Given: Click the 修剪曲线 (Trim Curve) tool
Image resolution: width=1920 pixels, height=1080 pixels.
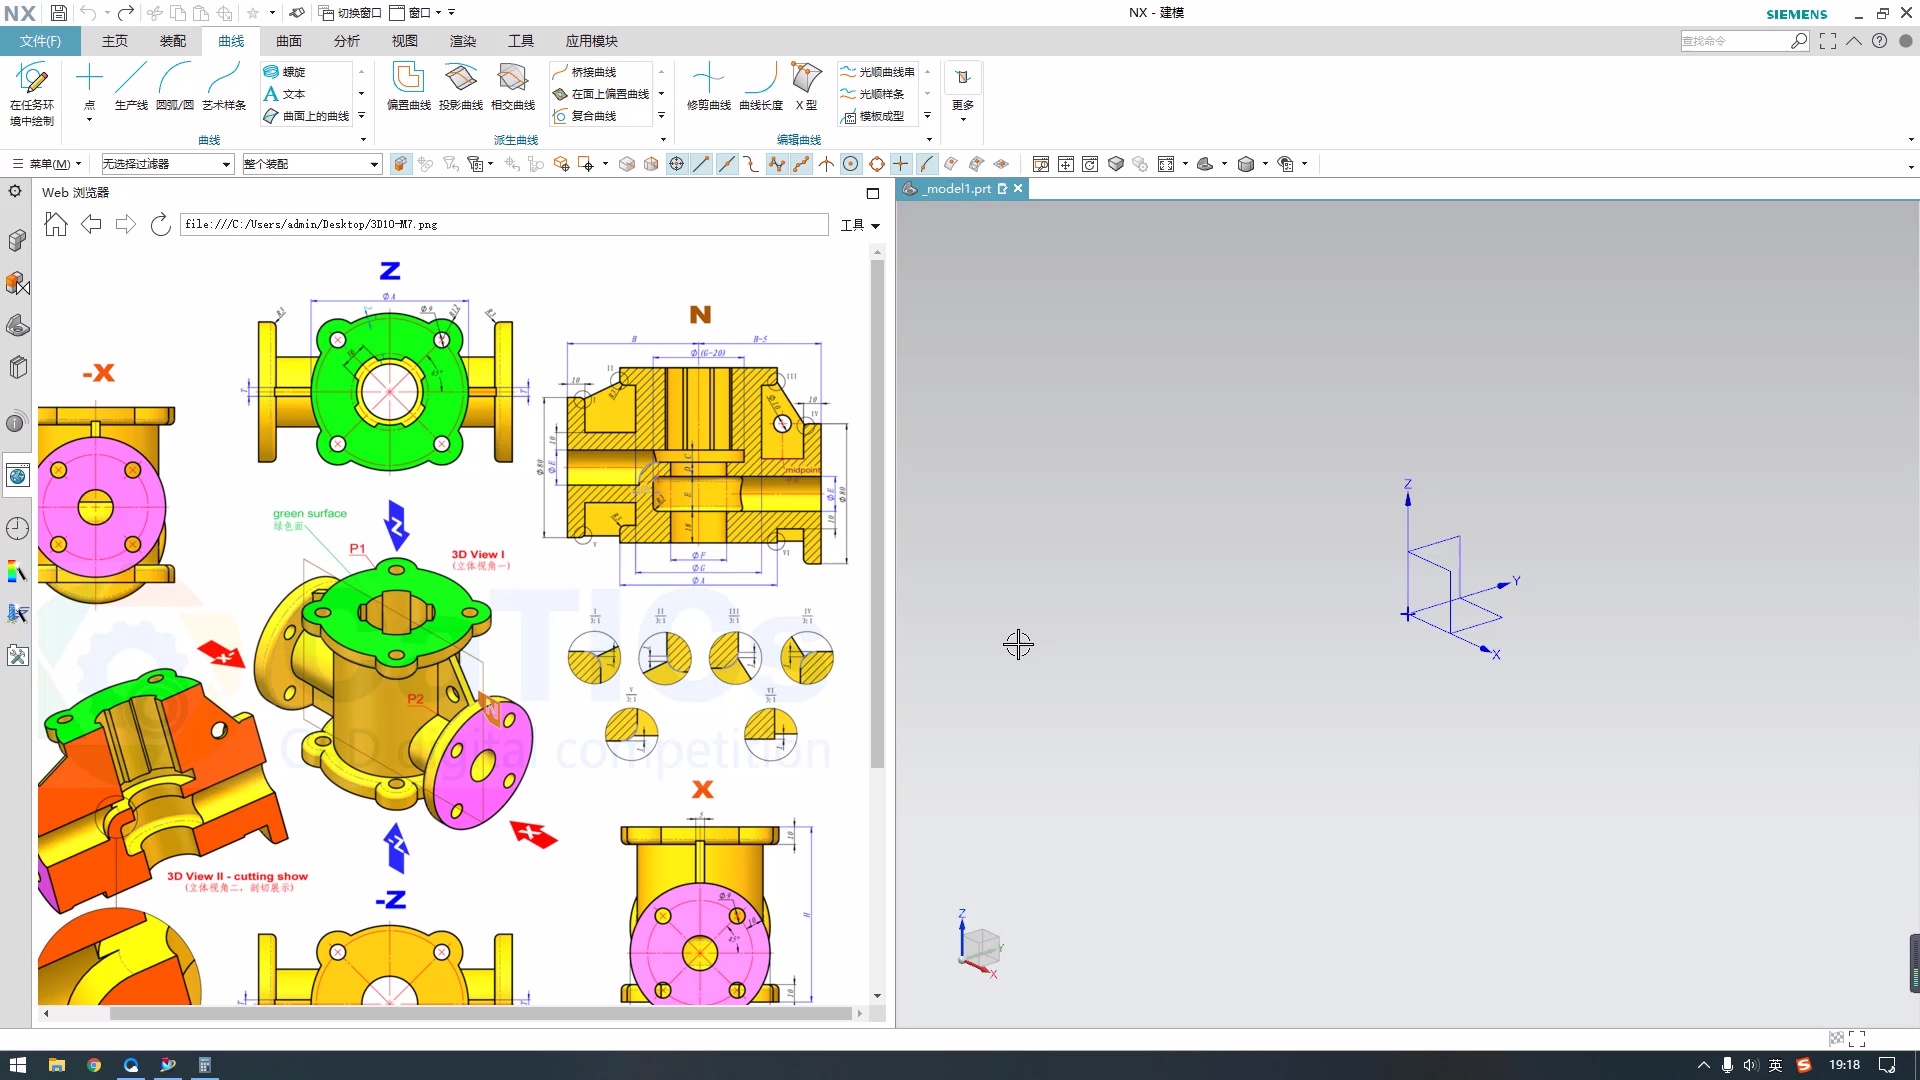Looking at the screenshot, I should pos(708,86).
